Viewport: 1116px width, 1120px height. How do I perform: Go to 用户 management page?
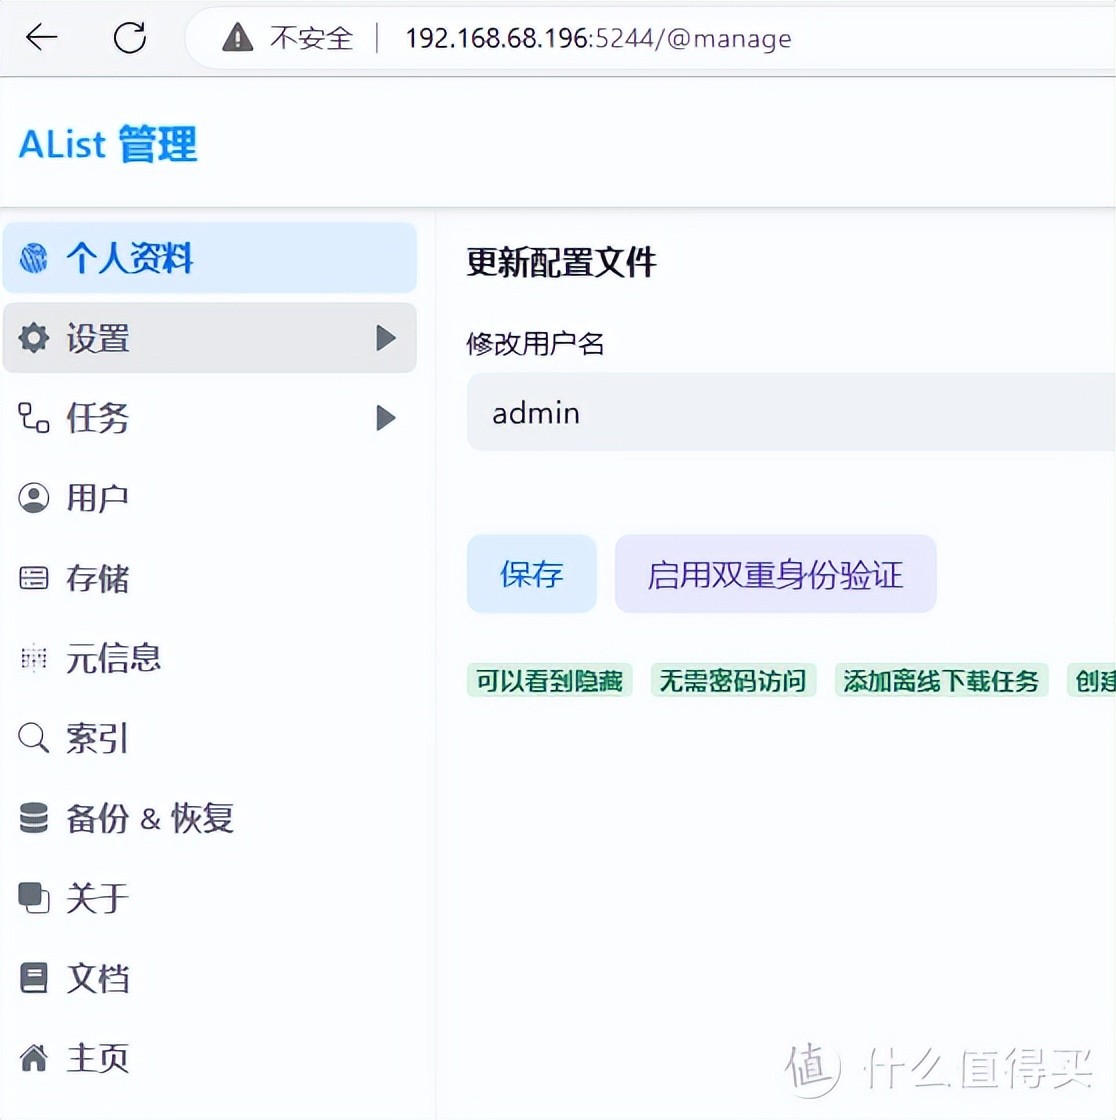tap(209, 498)
